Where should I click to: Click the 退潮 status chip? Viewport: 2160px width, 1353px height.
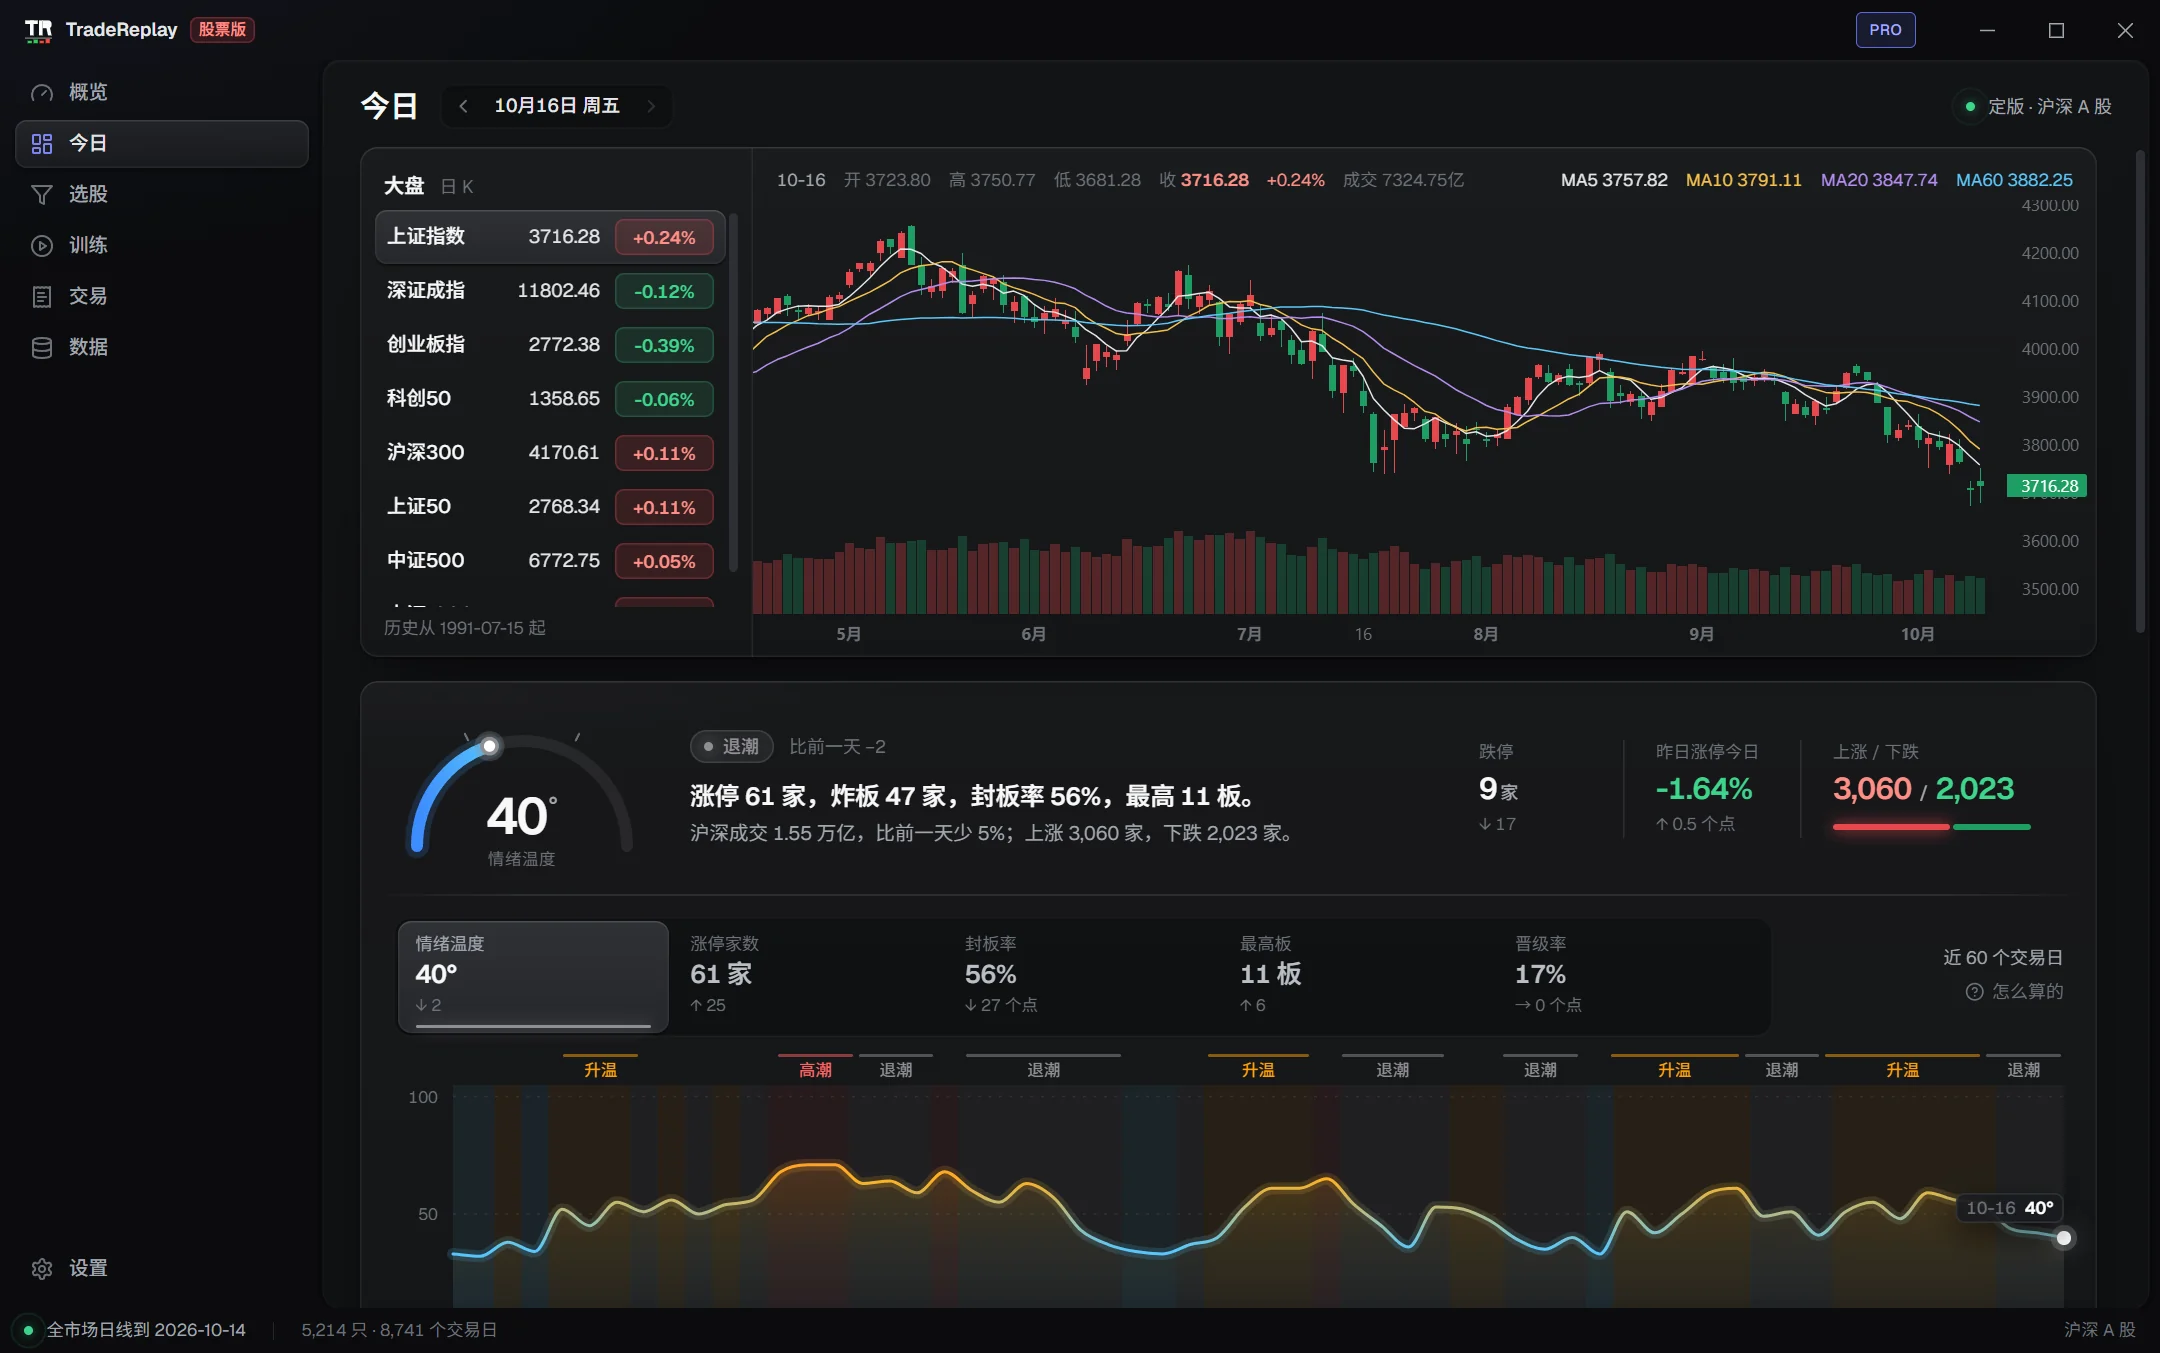[x=731, y=747]
